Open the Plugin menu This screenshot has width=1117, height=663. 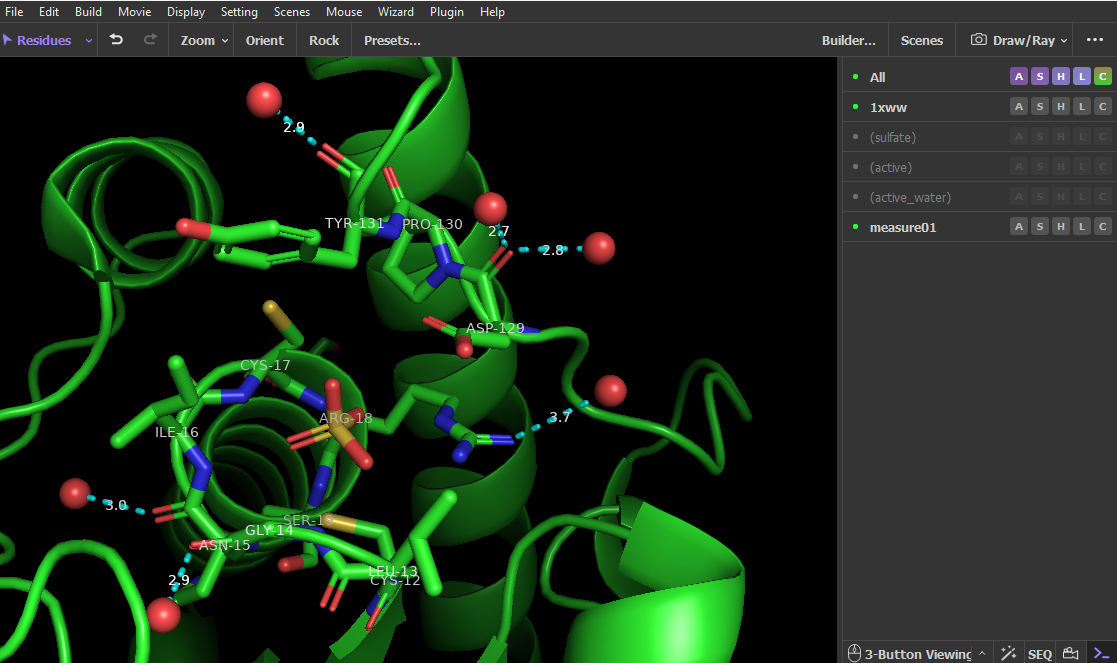pyautogui.click(x=446, y=12)
